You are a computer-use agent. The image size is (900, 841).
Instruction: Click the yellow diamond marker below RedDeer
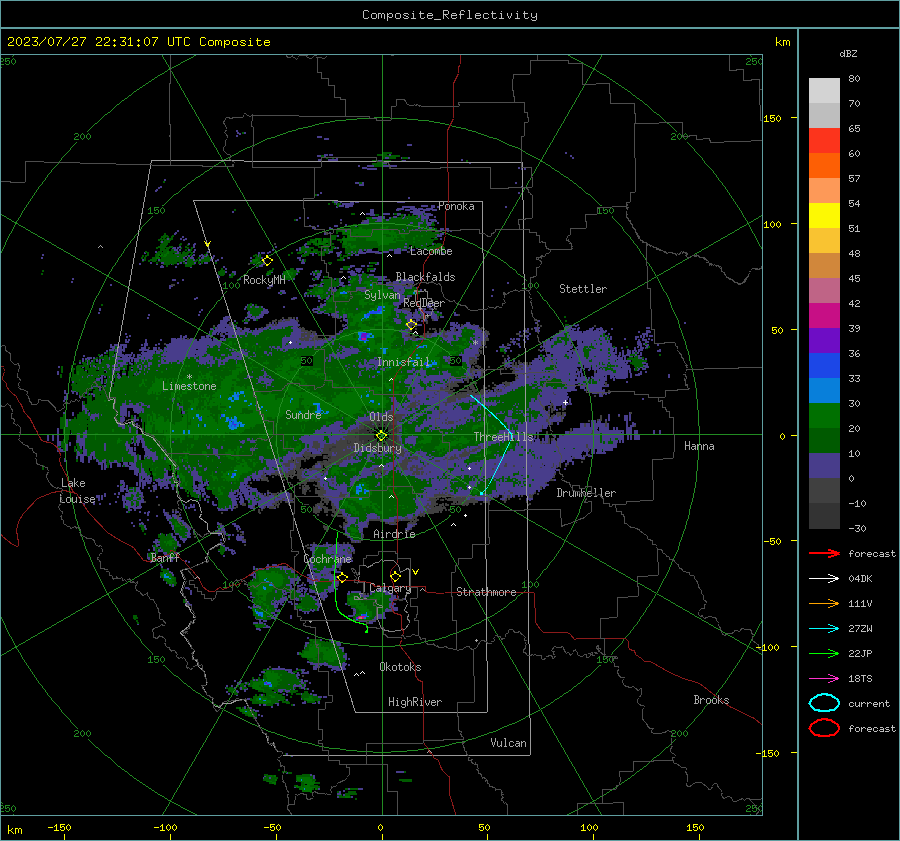click(412, 325)
